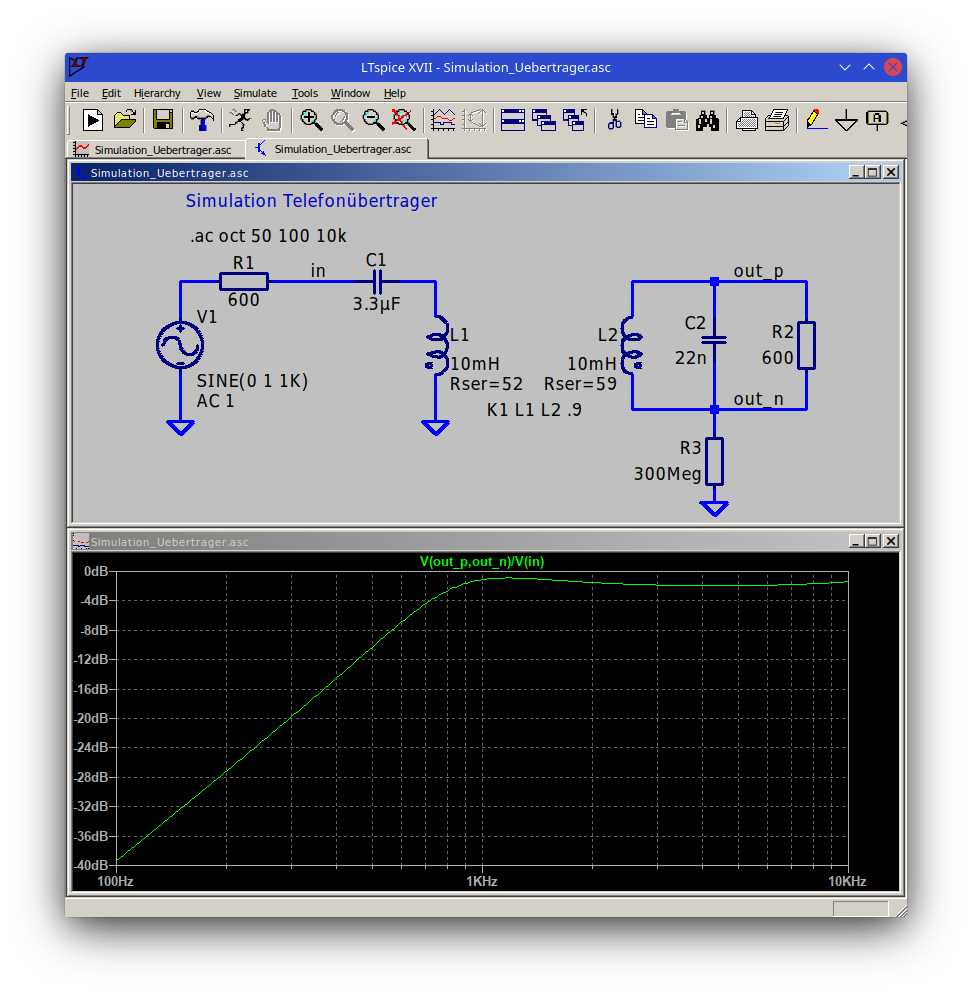Click the Paste clipboard icon
Screen dimensions: 972x994
[677, 120]
